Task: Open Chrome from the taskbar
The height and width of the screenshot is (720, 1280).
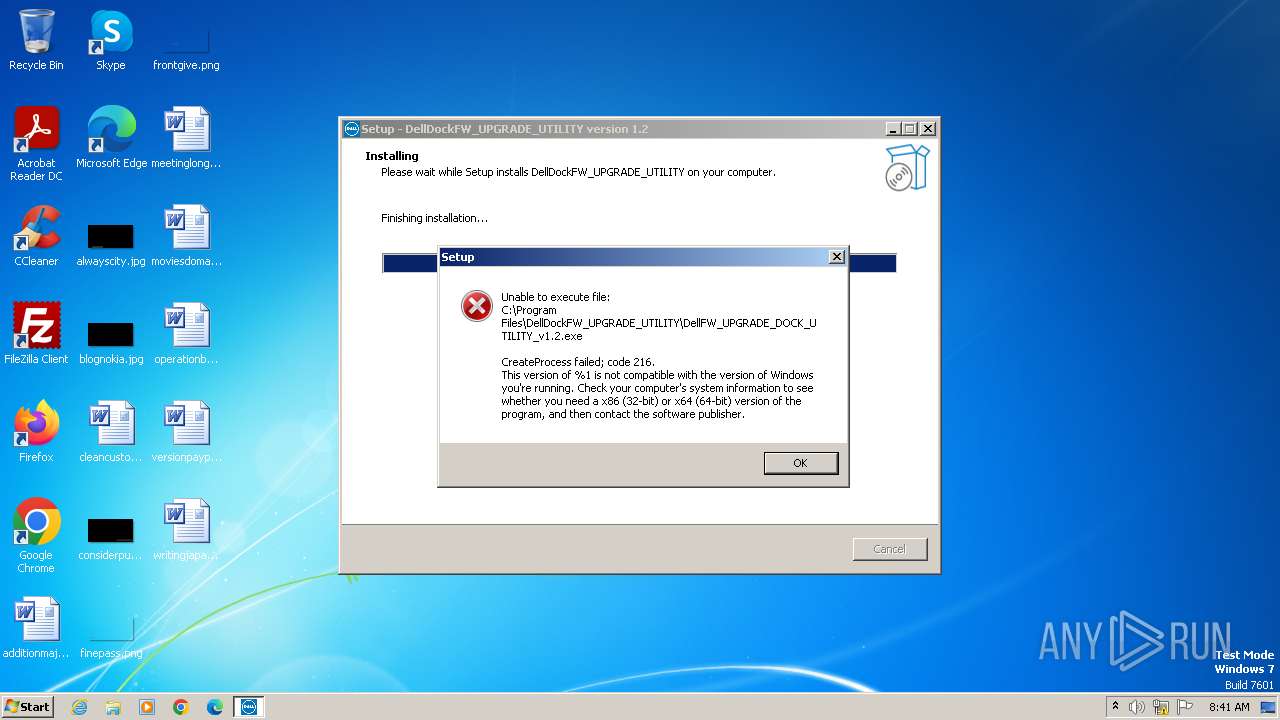Action: pos(181,707)
